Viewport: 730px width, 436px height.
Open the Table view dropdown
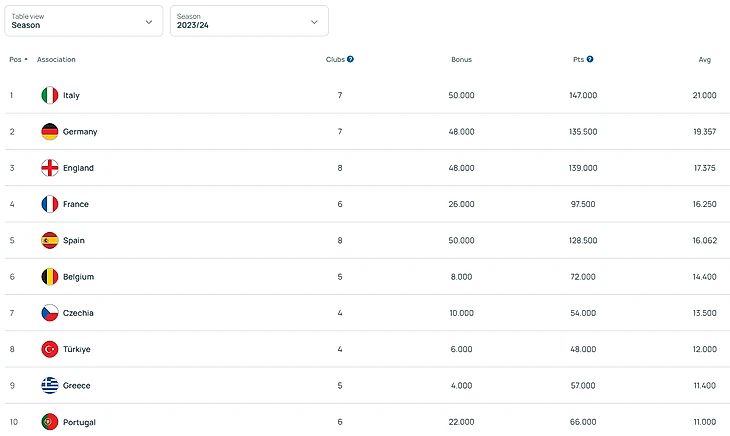83,21
